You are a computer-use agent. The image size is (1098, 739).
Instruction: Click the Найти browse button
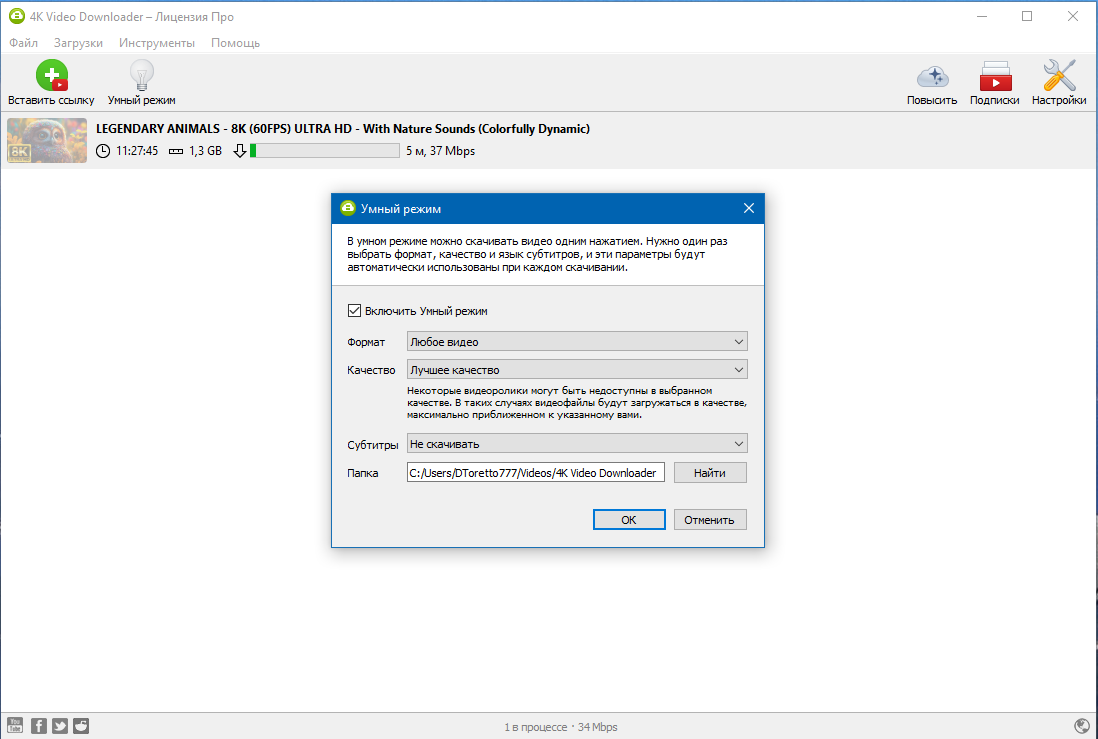point(710,473)
